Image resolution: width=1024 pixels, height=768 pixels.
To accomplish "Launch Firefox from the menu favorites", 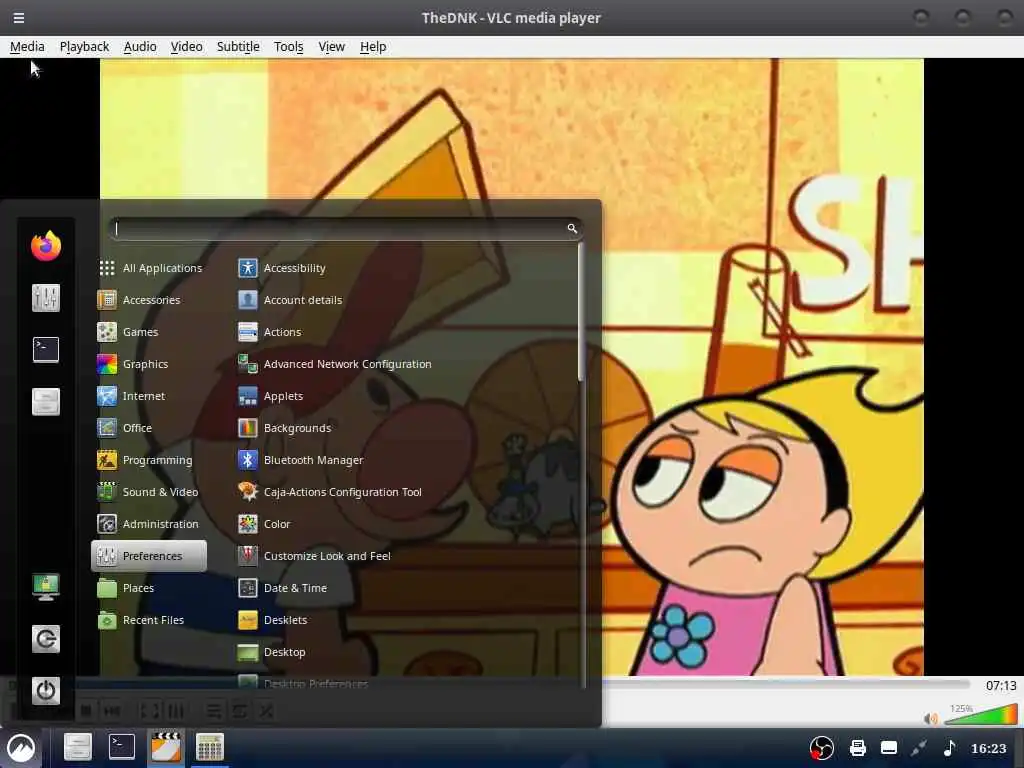I will (46, 246).
